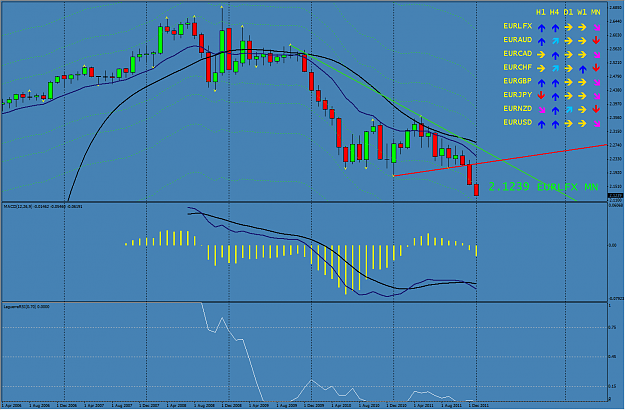The image size is (625, 410).
Task: Click the EURNZD W1 yellow sideways arrow
Action: [x=582, y=110]
